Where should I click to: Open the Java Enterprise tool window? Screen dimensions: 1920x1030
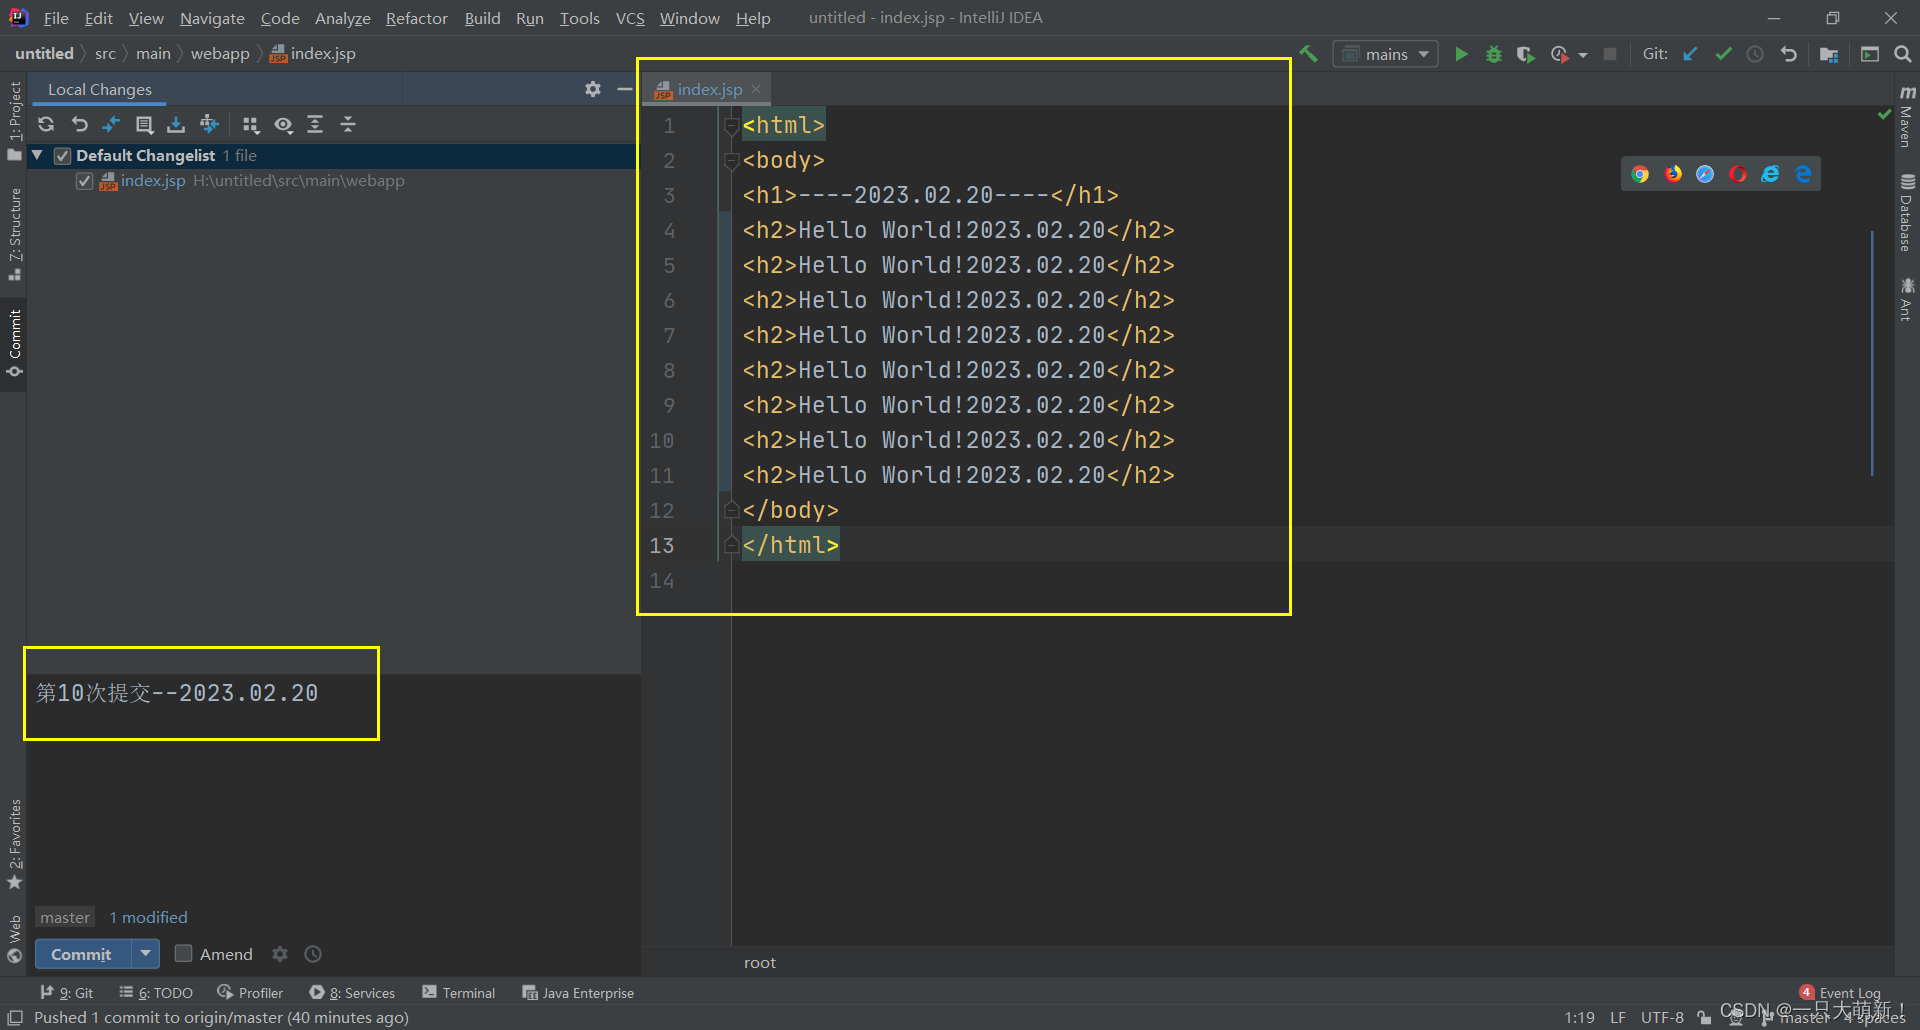coord(578,992)
